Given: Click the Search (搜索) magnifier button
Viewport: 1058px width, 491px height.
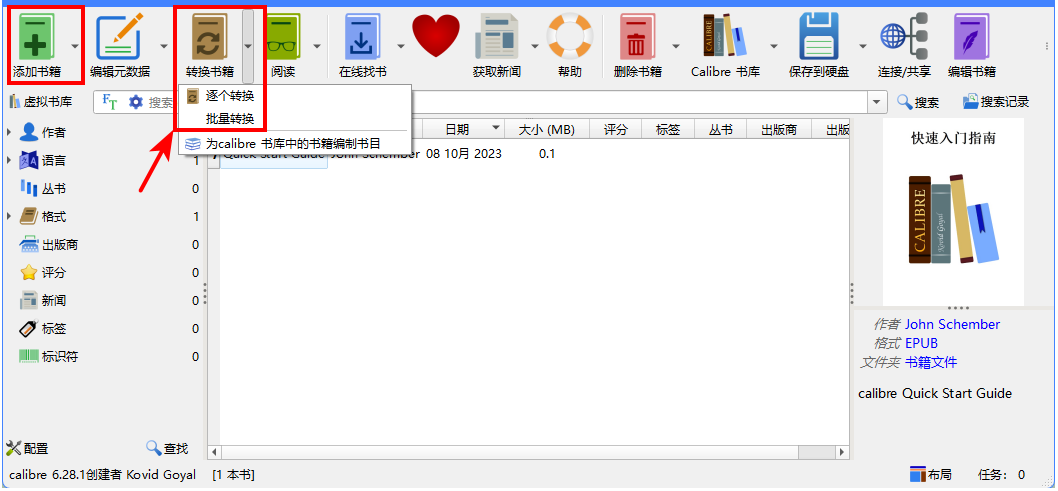Looking at the screenshot, I should [918, 102].
